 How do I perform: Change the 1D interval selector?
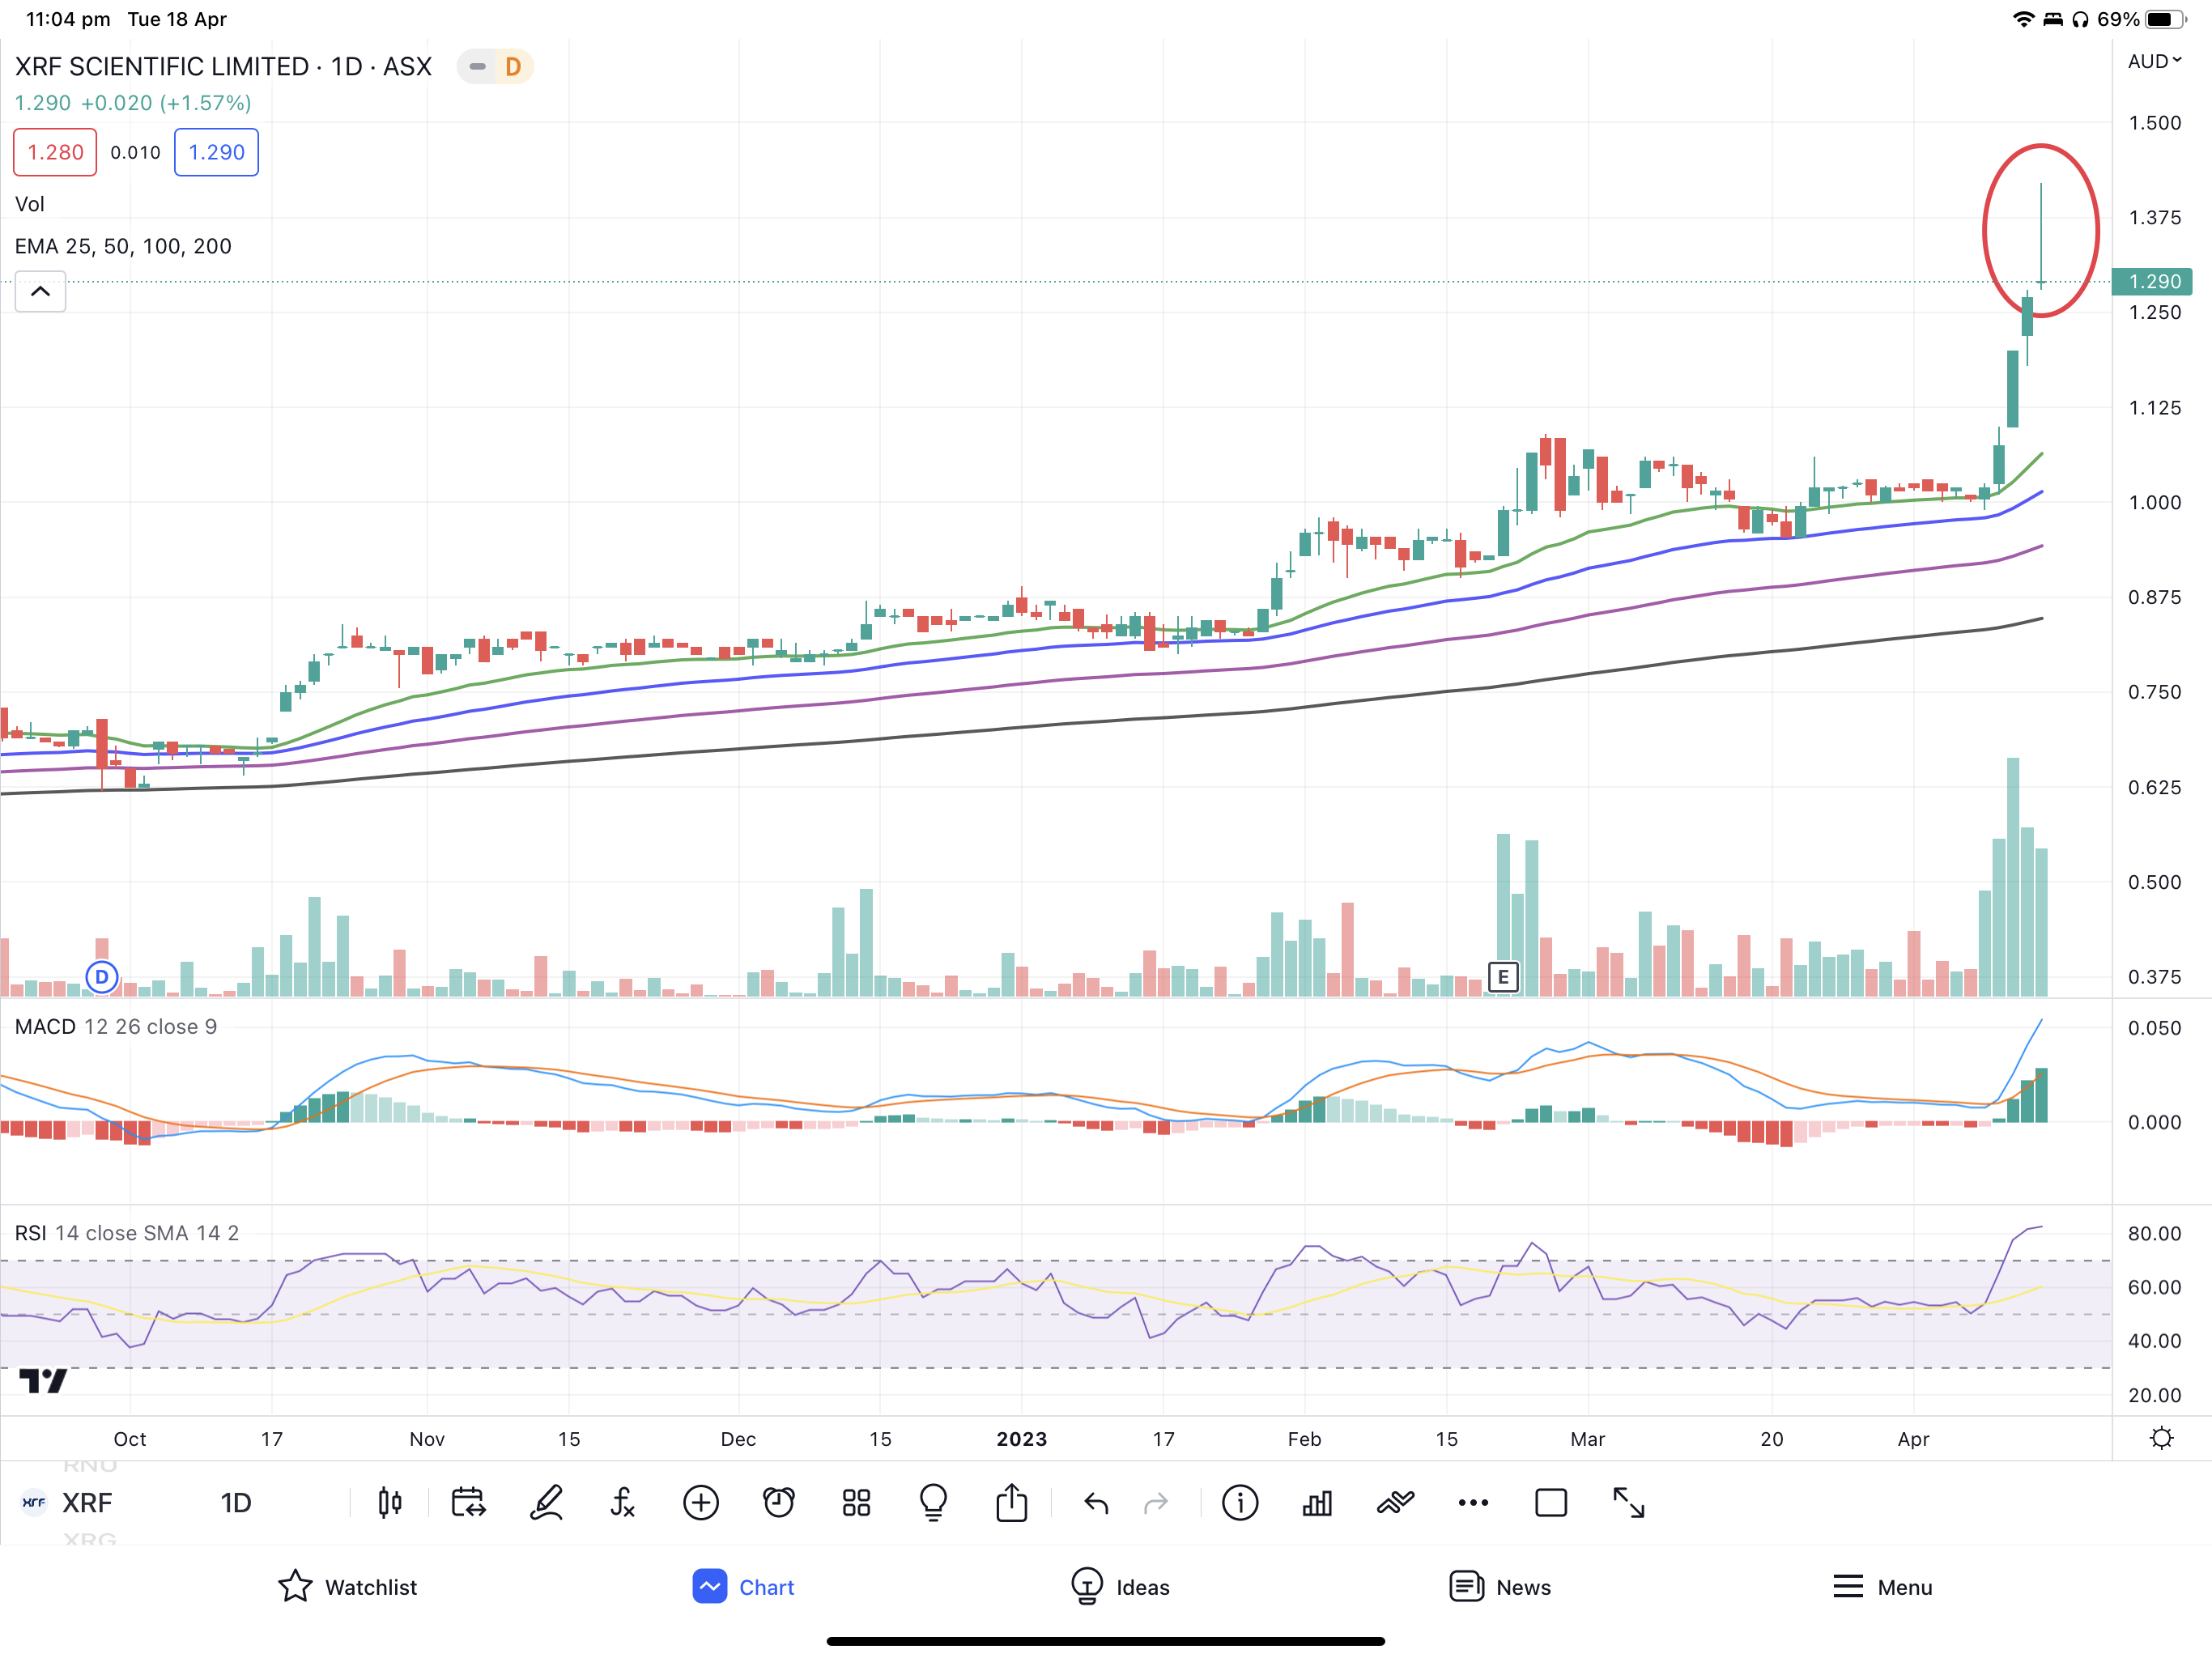pos(236,1502)
